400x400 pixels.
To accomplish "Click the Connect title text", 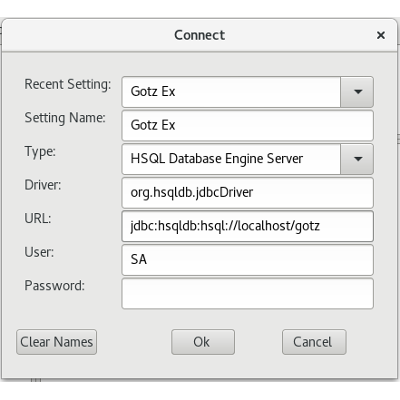I will pos(199,35).
